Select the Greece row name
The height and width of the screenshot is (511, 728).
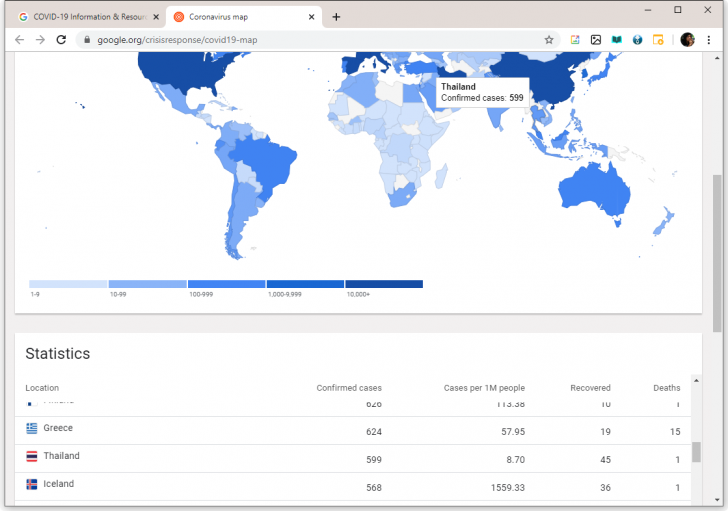tap(58, 428)
